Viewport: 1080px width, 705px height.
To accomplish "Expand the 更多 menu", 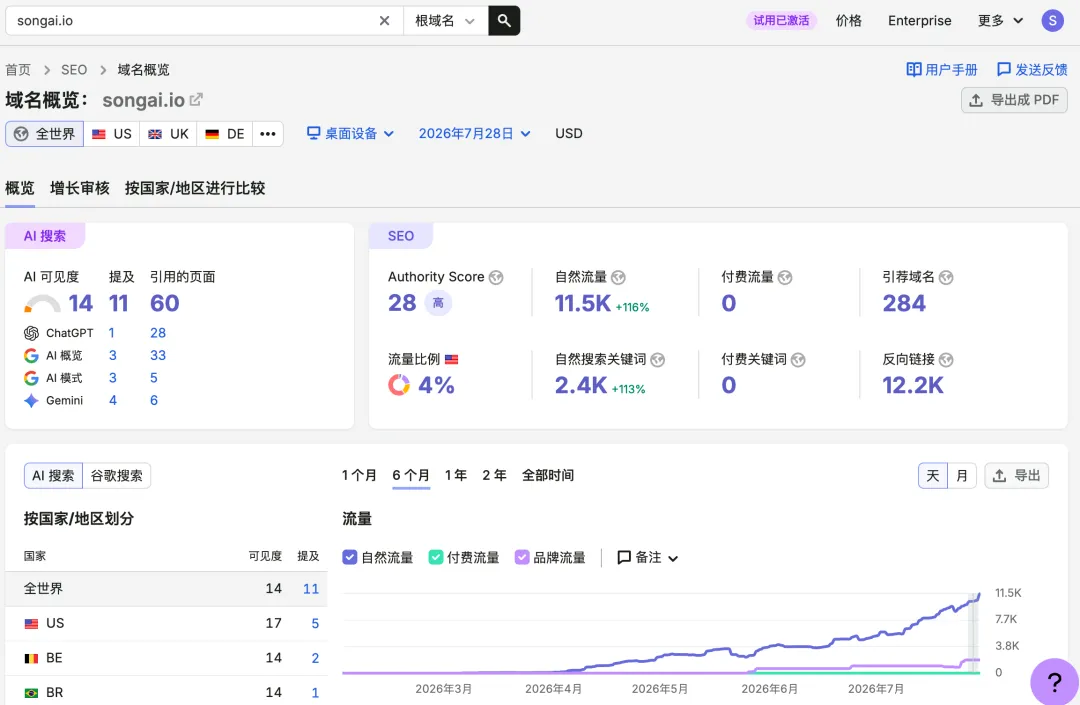I will pyautogui.click(x=1000, y=21).
